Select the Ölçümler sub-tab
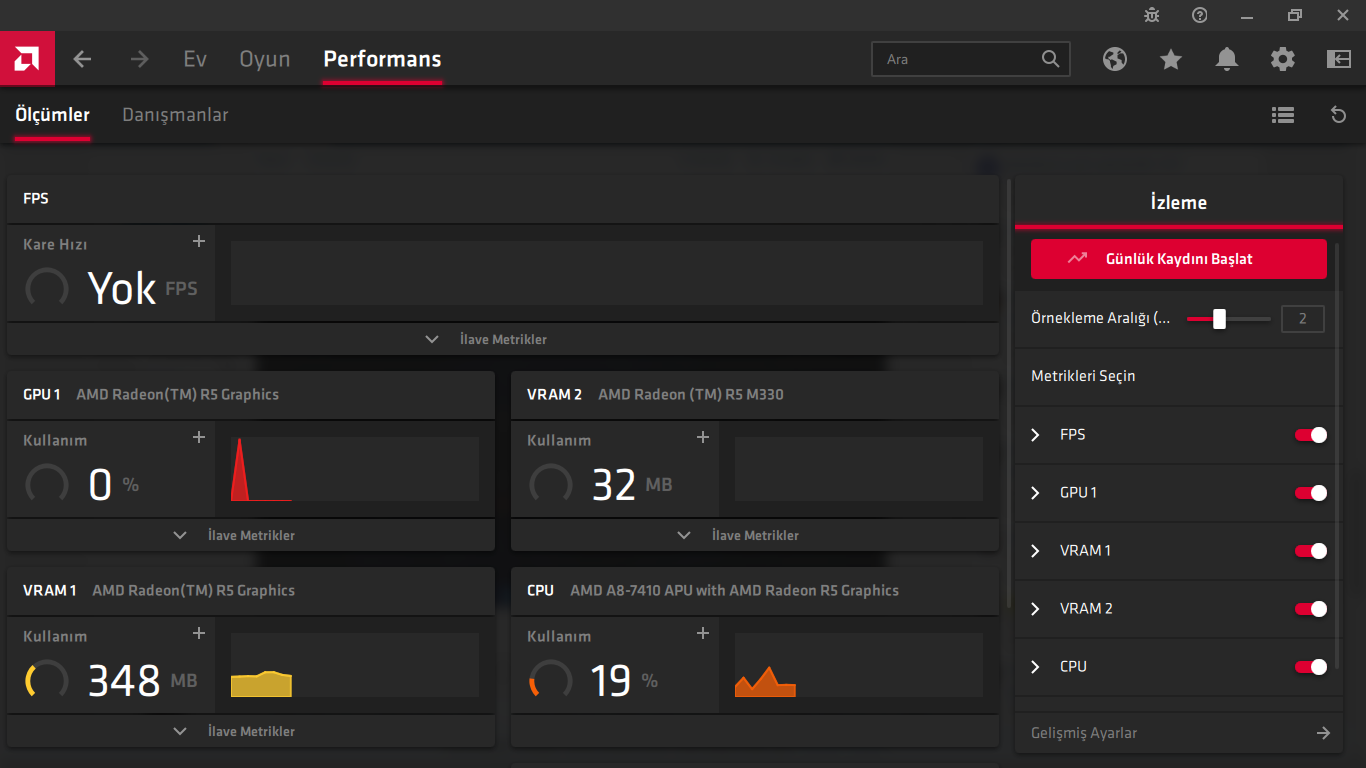 coord(52,115)
